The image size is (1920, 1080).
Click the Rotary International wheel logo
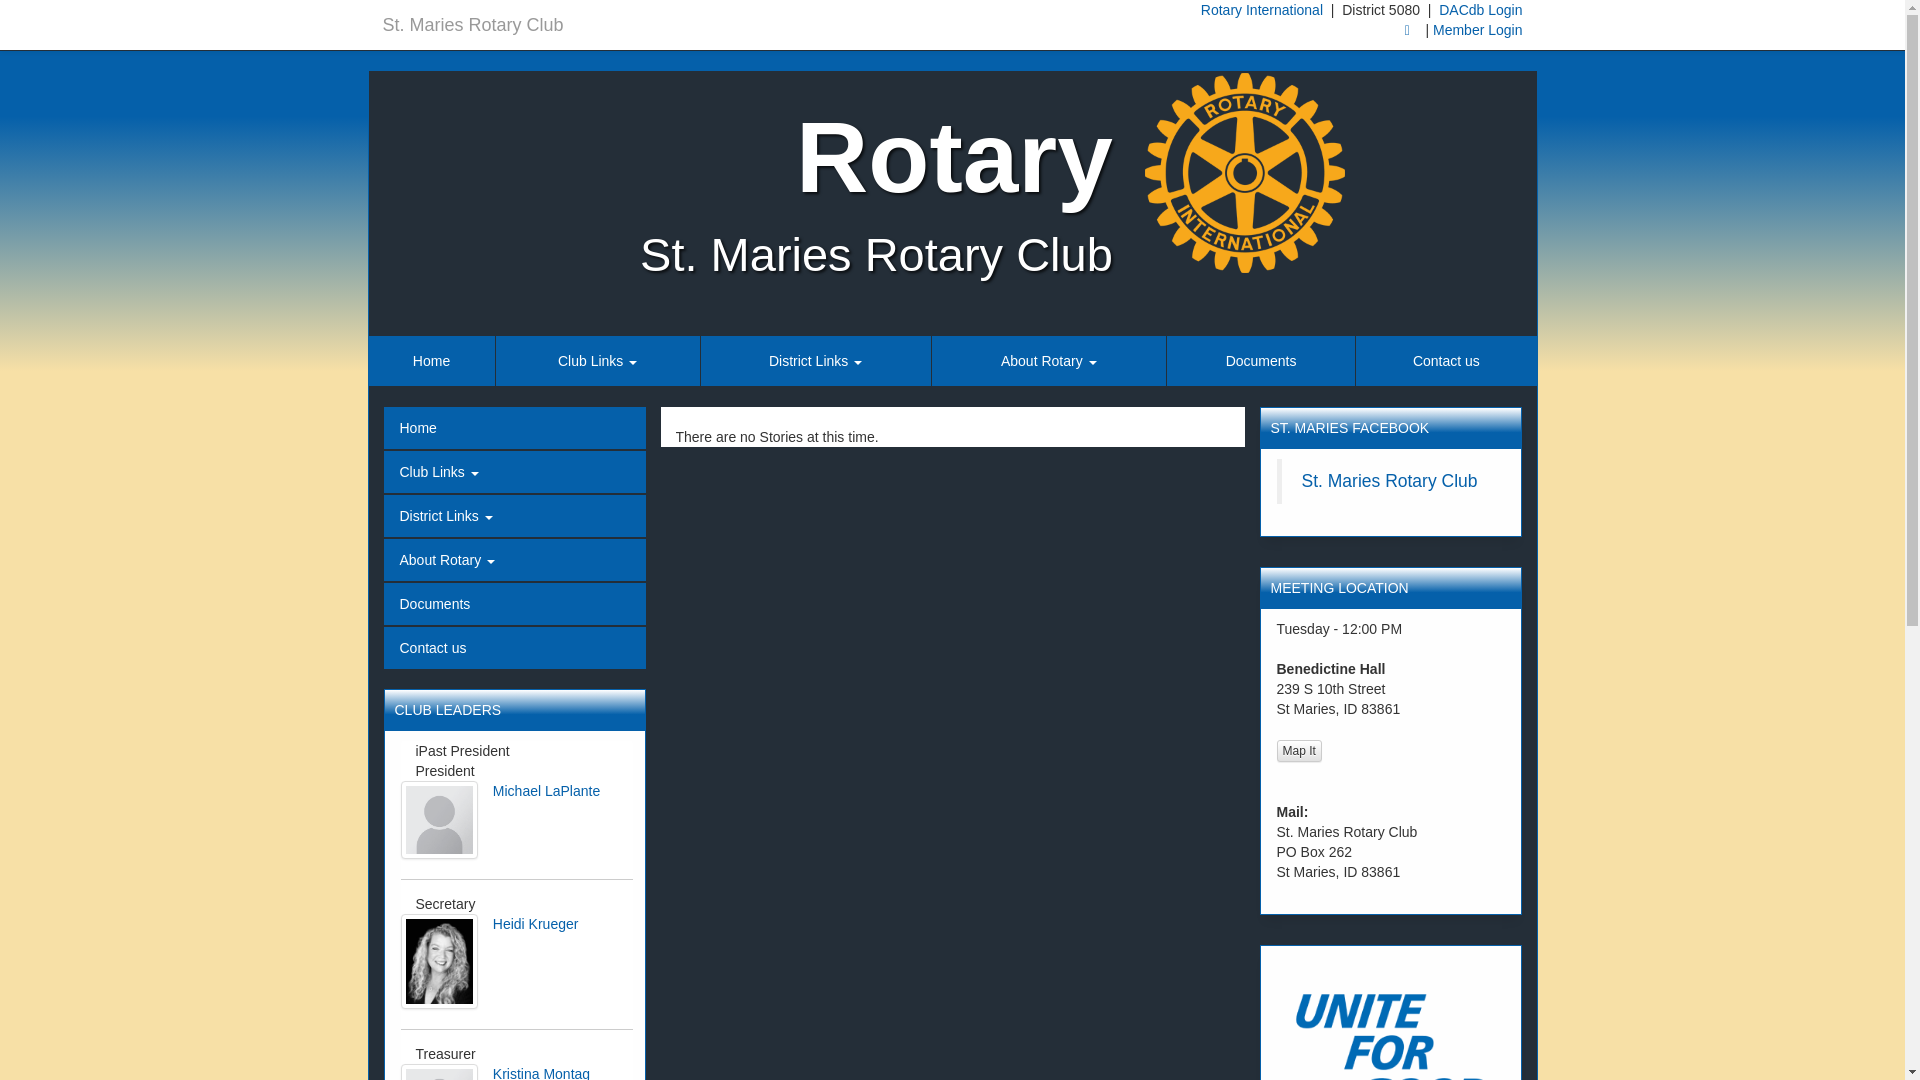point(1244,173)
